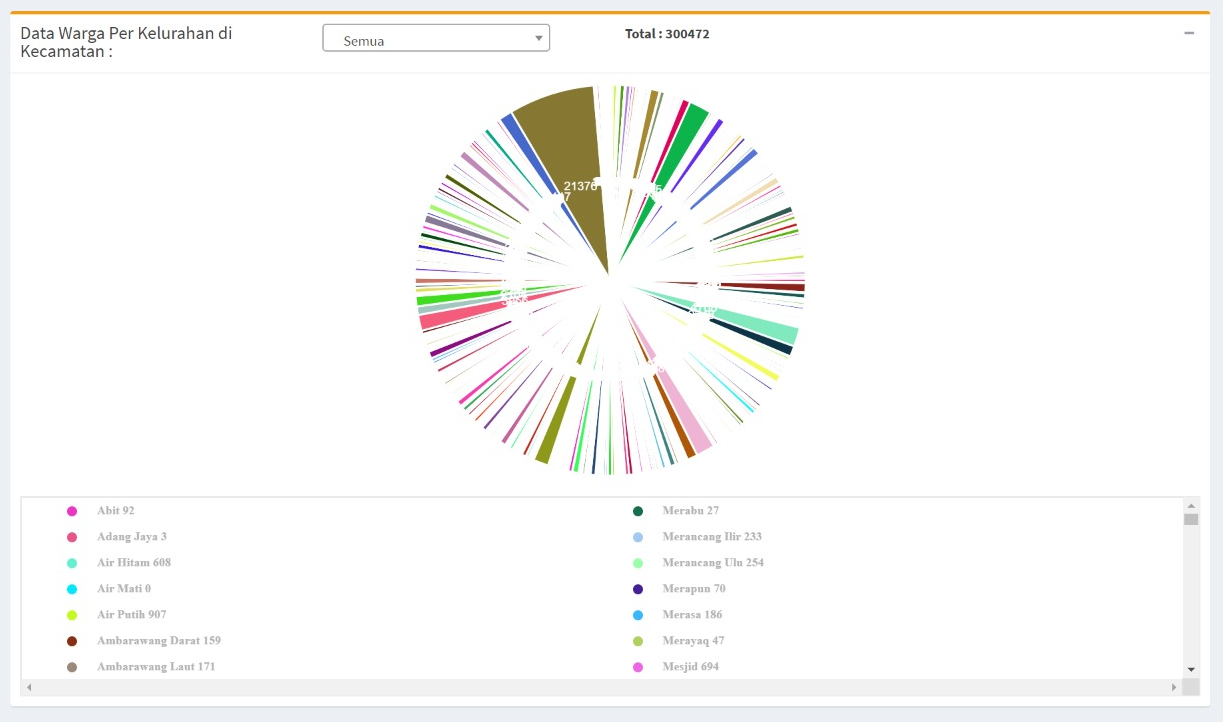The image size is (1223, 722).
Task: Click the Merasa 186 legend dot
Action: [x=638, y=615]
